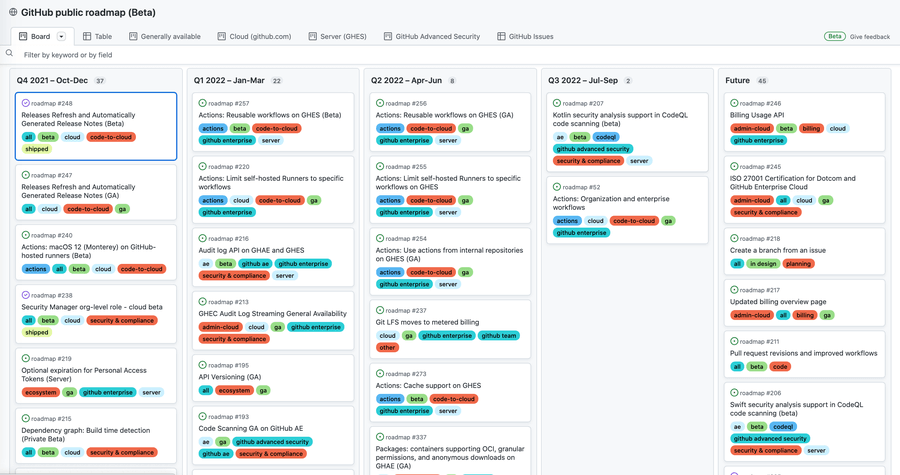Screen dimensions: 900x475
Task: Click the status icon on roadmap #218
Action: 734,238
